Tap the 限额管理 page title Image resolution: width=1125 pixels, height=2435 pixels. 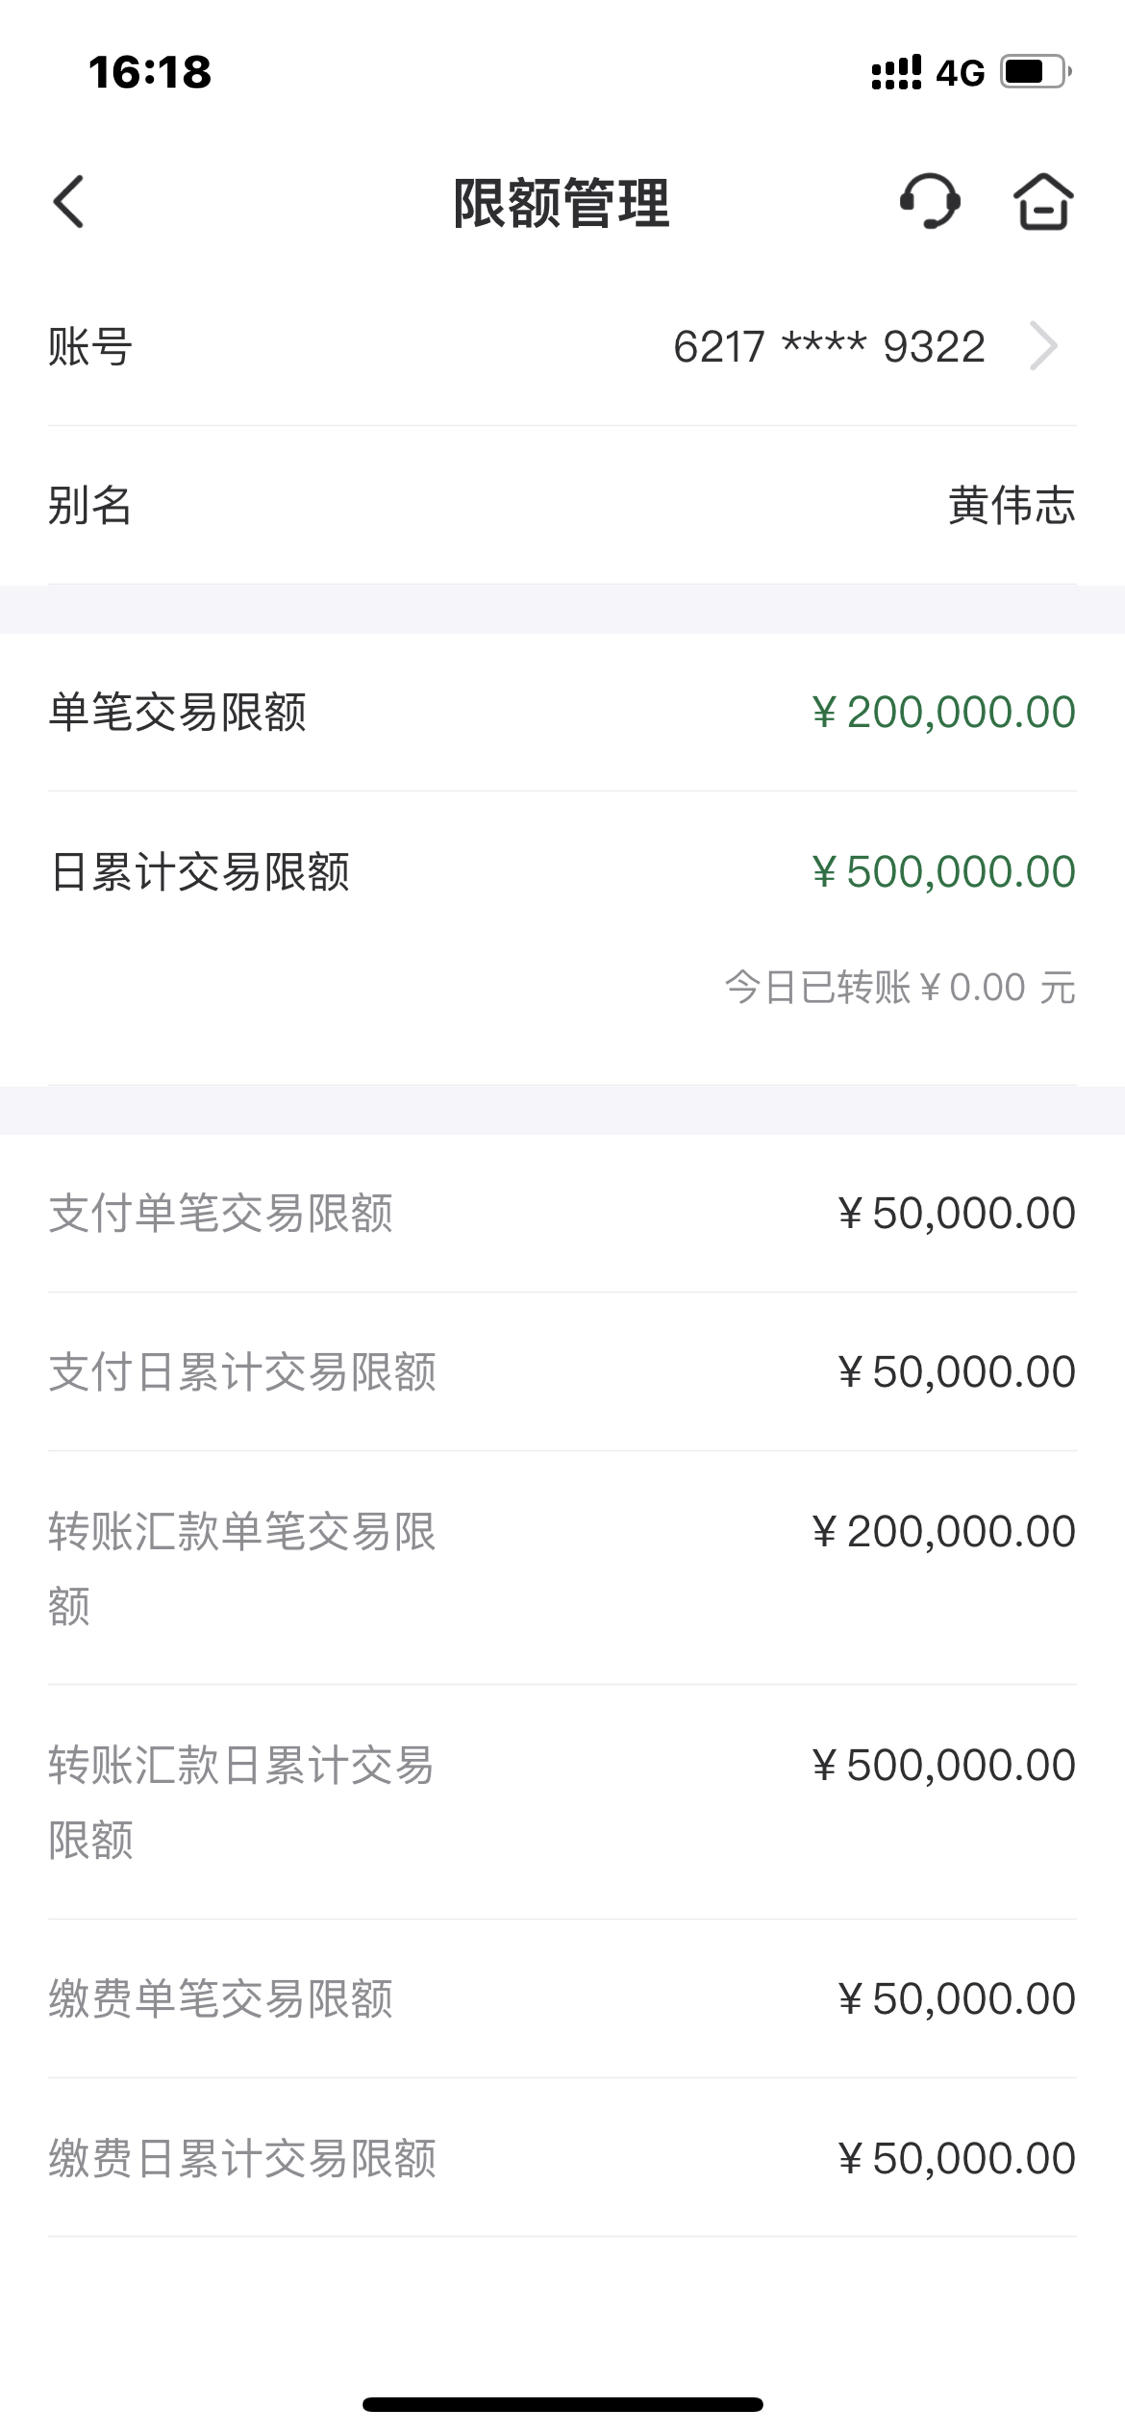coord(561,203)
